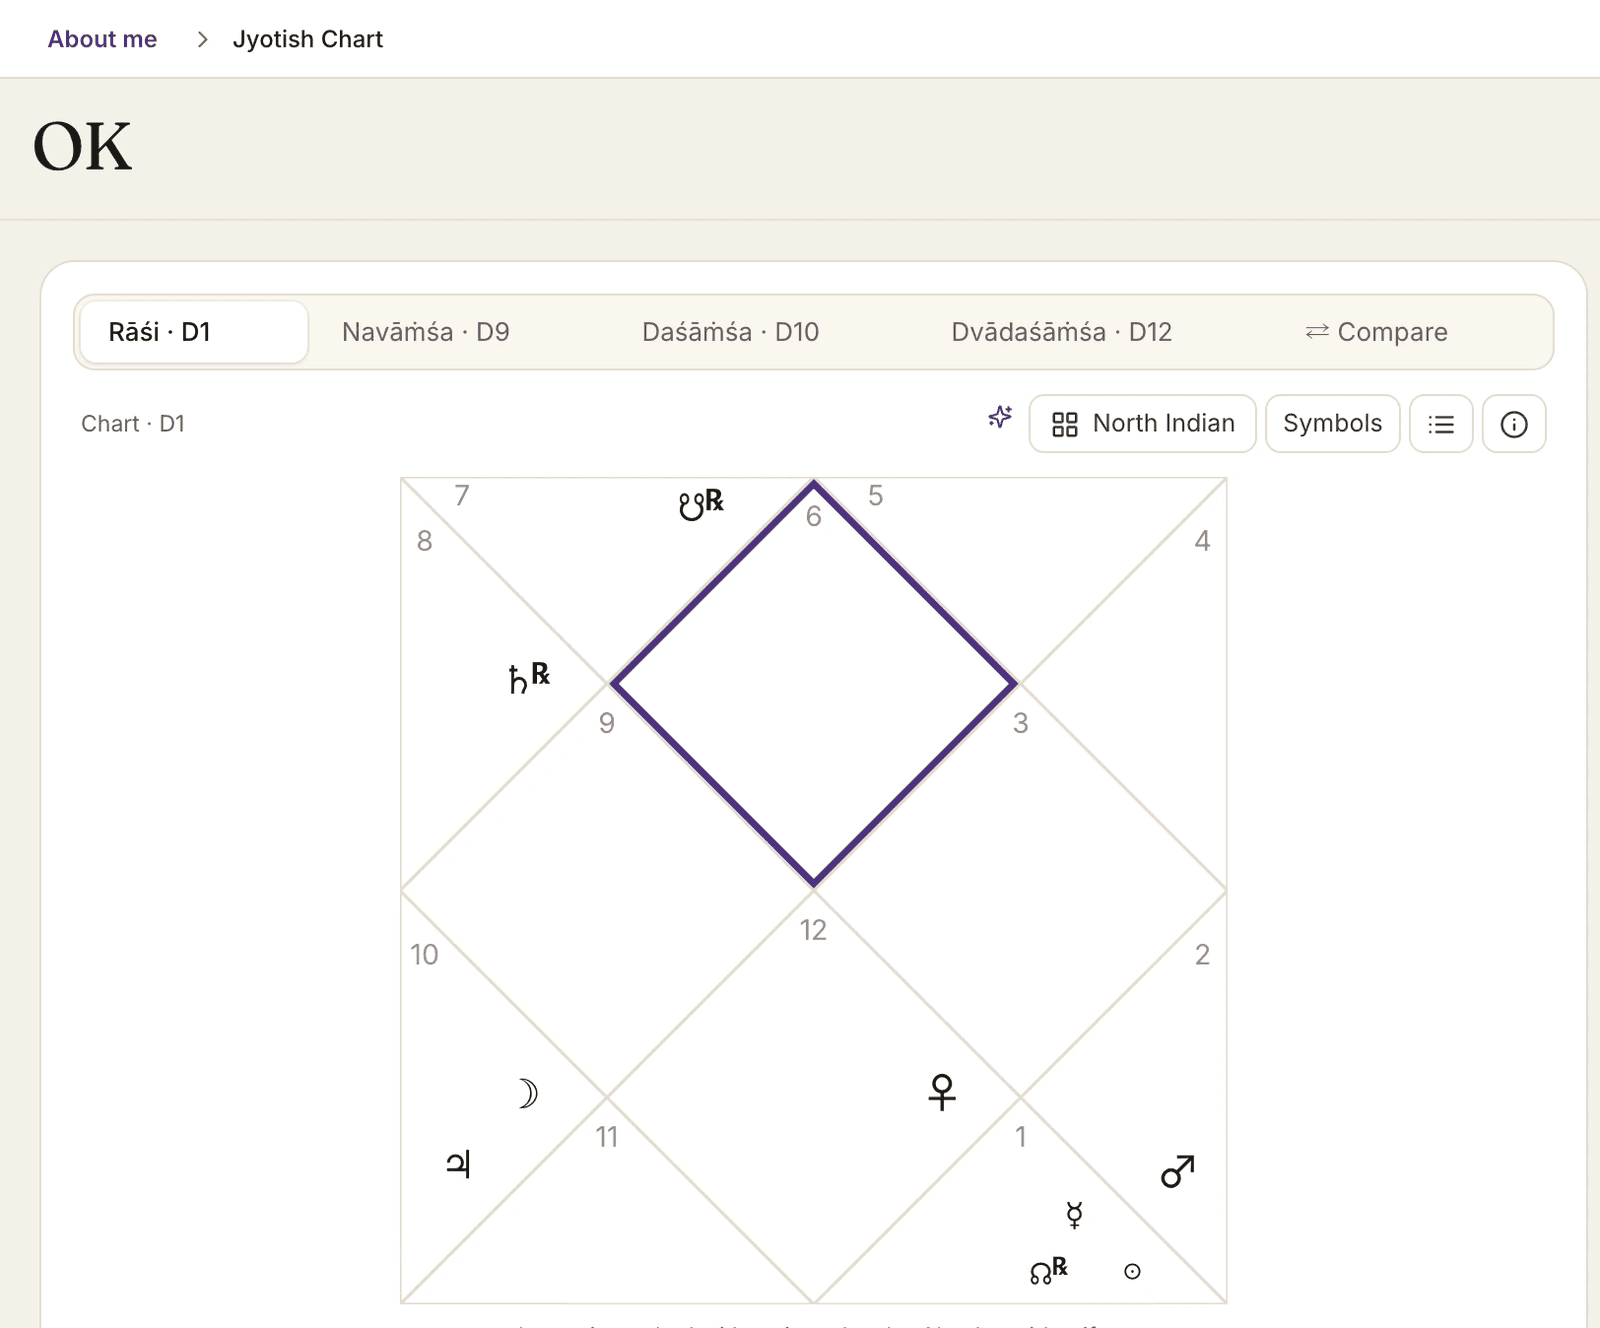Image resolution: width=1600 pixels, height=1328 pixels.
Task: Click the Saturn retrograde symbol
Action: [x=529, y=678]
